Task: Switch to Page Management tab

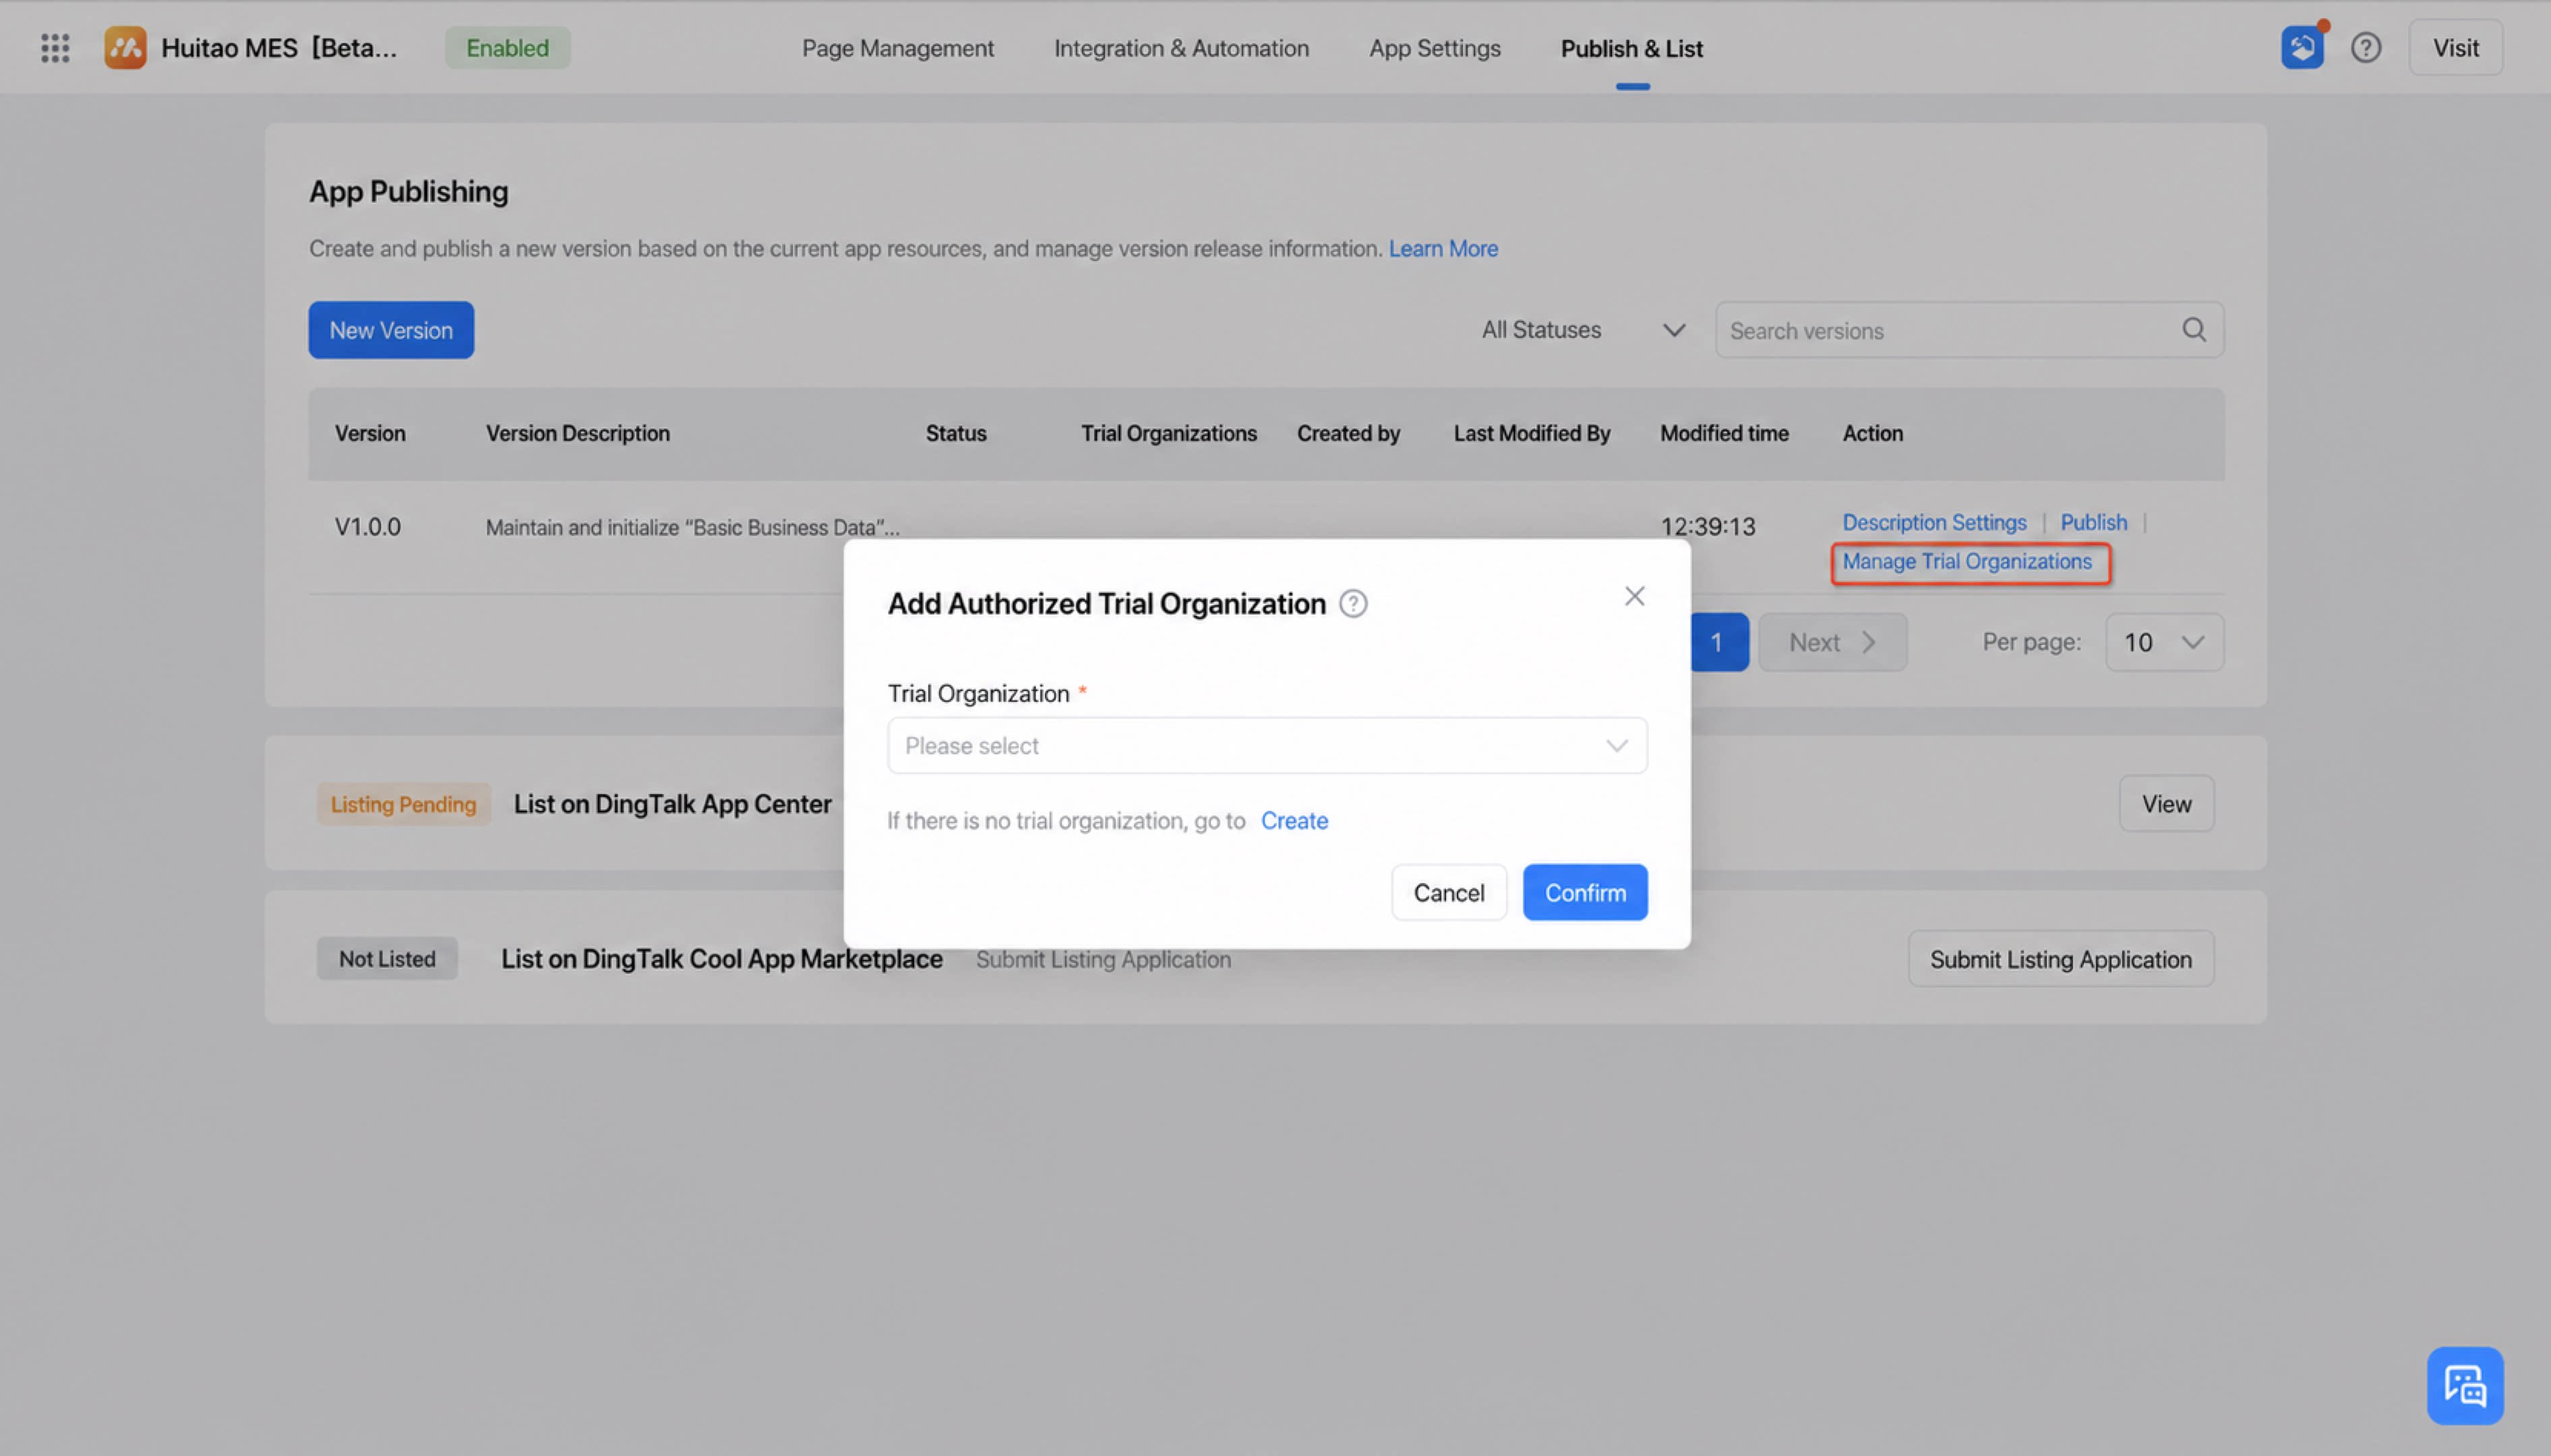Action: point(897,48)
